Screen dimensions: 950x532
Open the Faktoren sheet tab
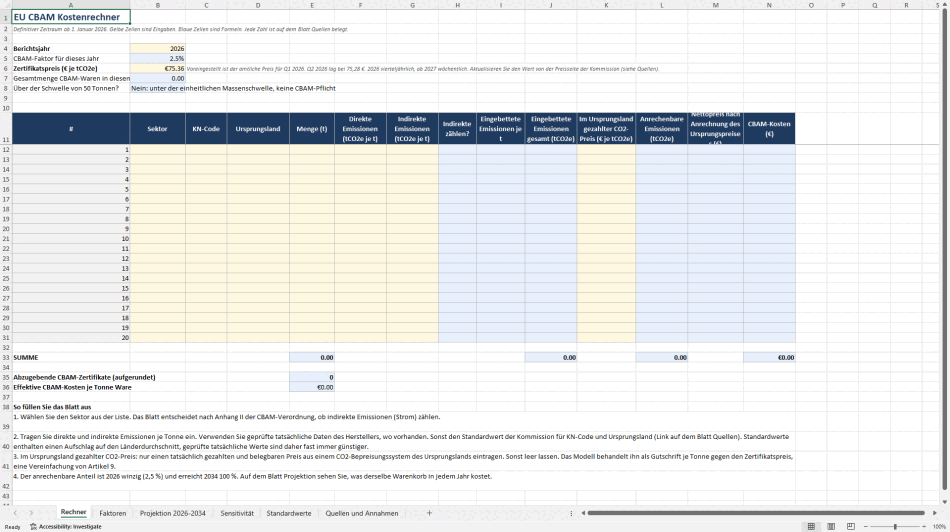(113, 513)
